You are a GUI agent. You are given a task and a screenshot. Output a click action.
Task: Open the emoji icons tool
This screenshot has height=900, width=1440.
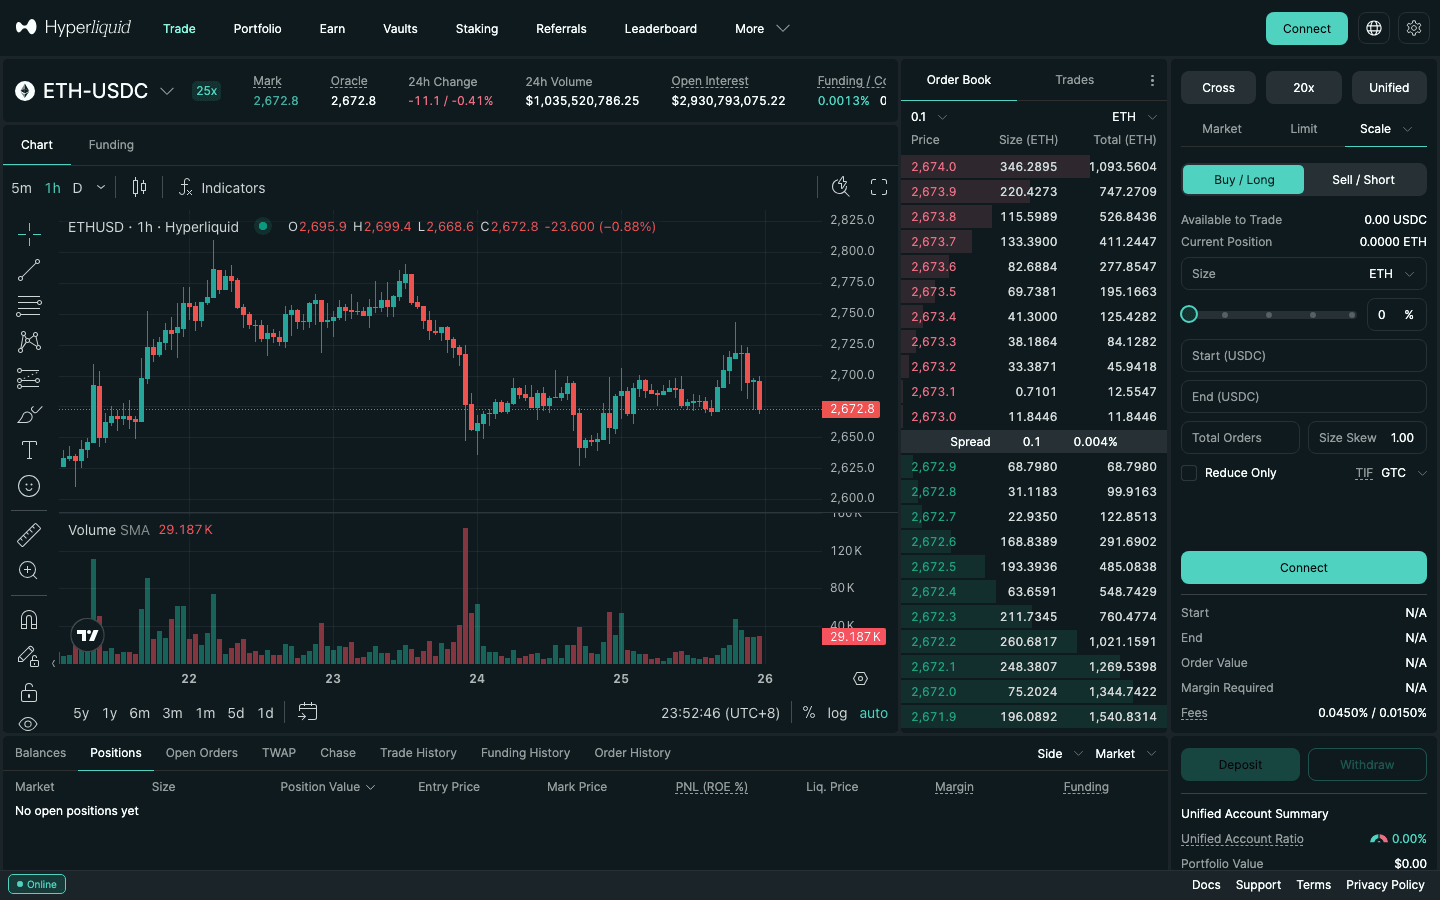29,486
